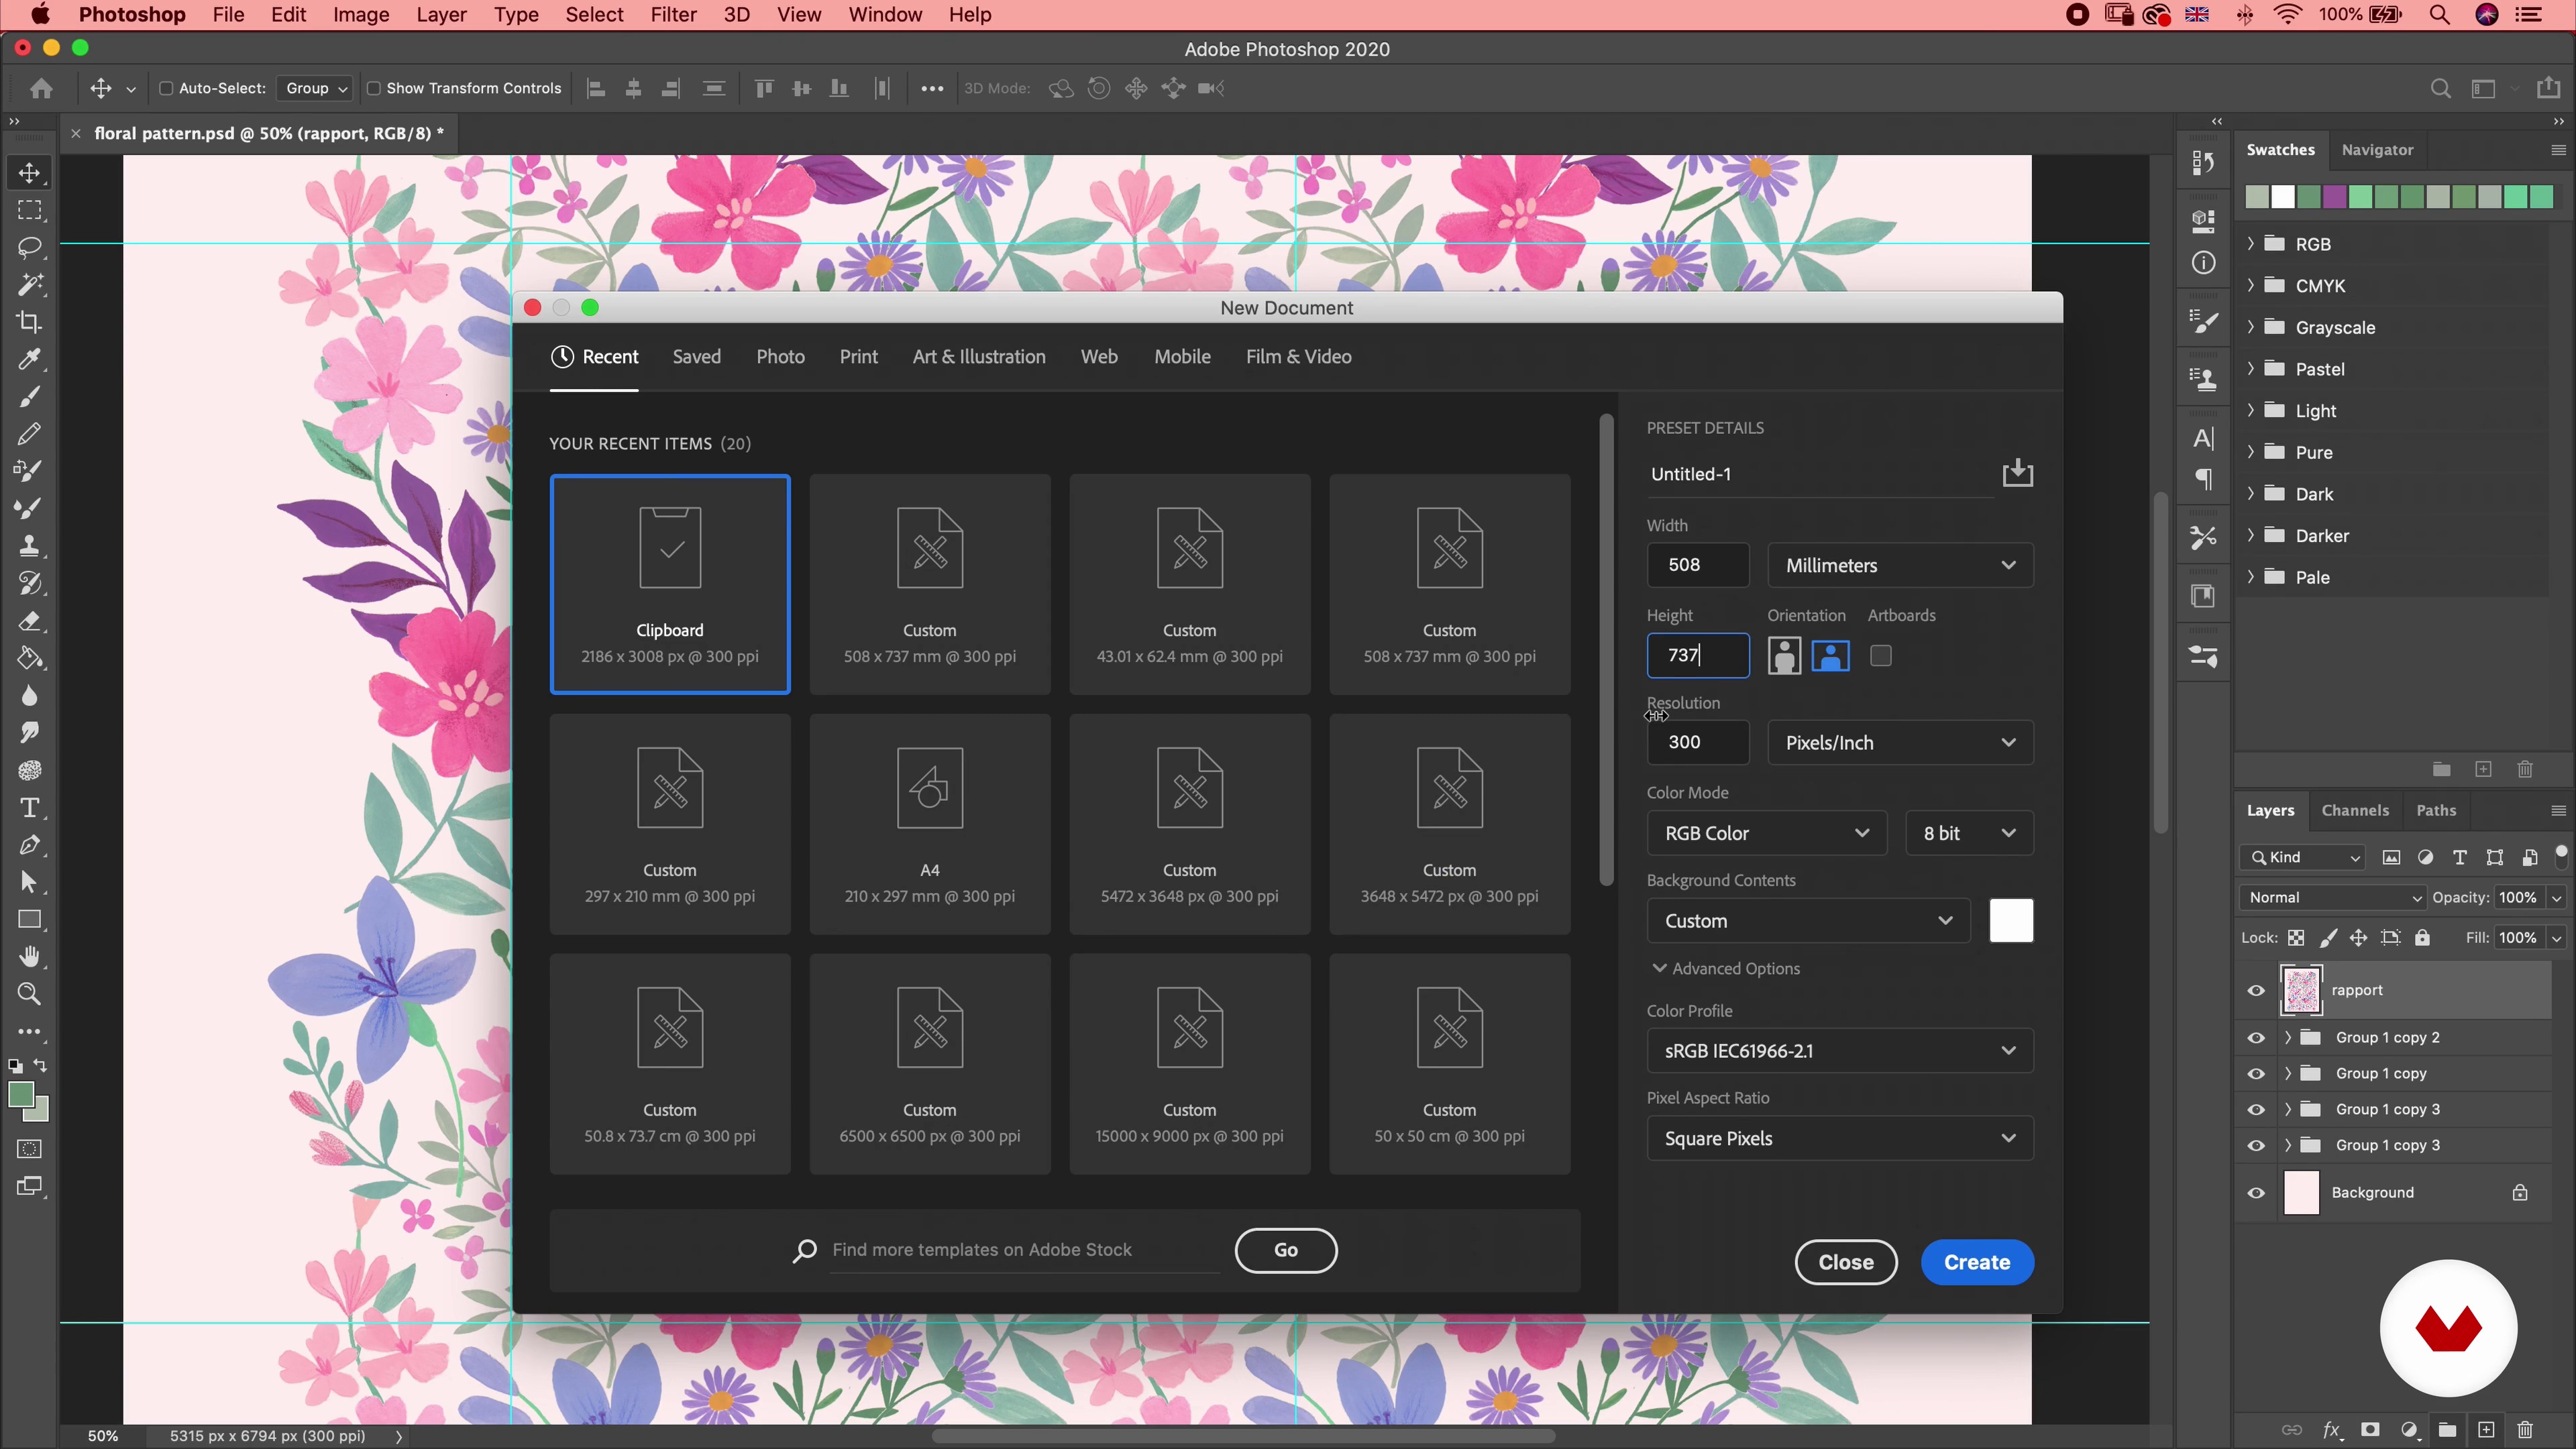The height and width of the screenshot is (1449, 2576).
Task: Select the A4 210 x 297 mm preset
Action: (x=929, y=824)
